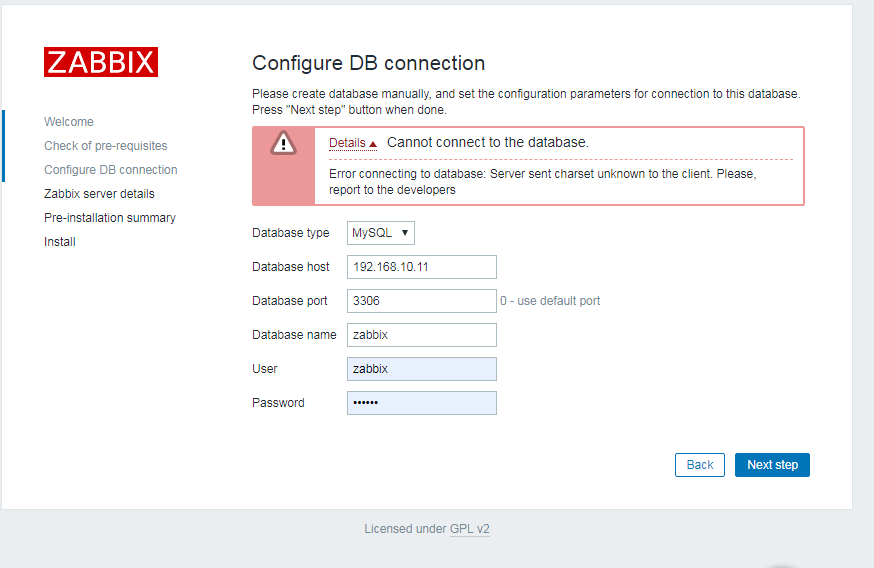Focus the Database port field
This screenshot has width=874, height=568.
[421, 301]
